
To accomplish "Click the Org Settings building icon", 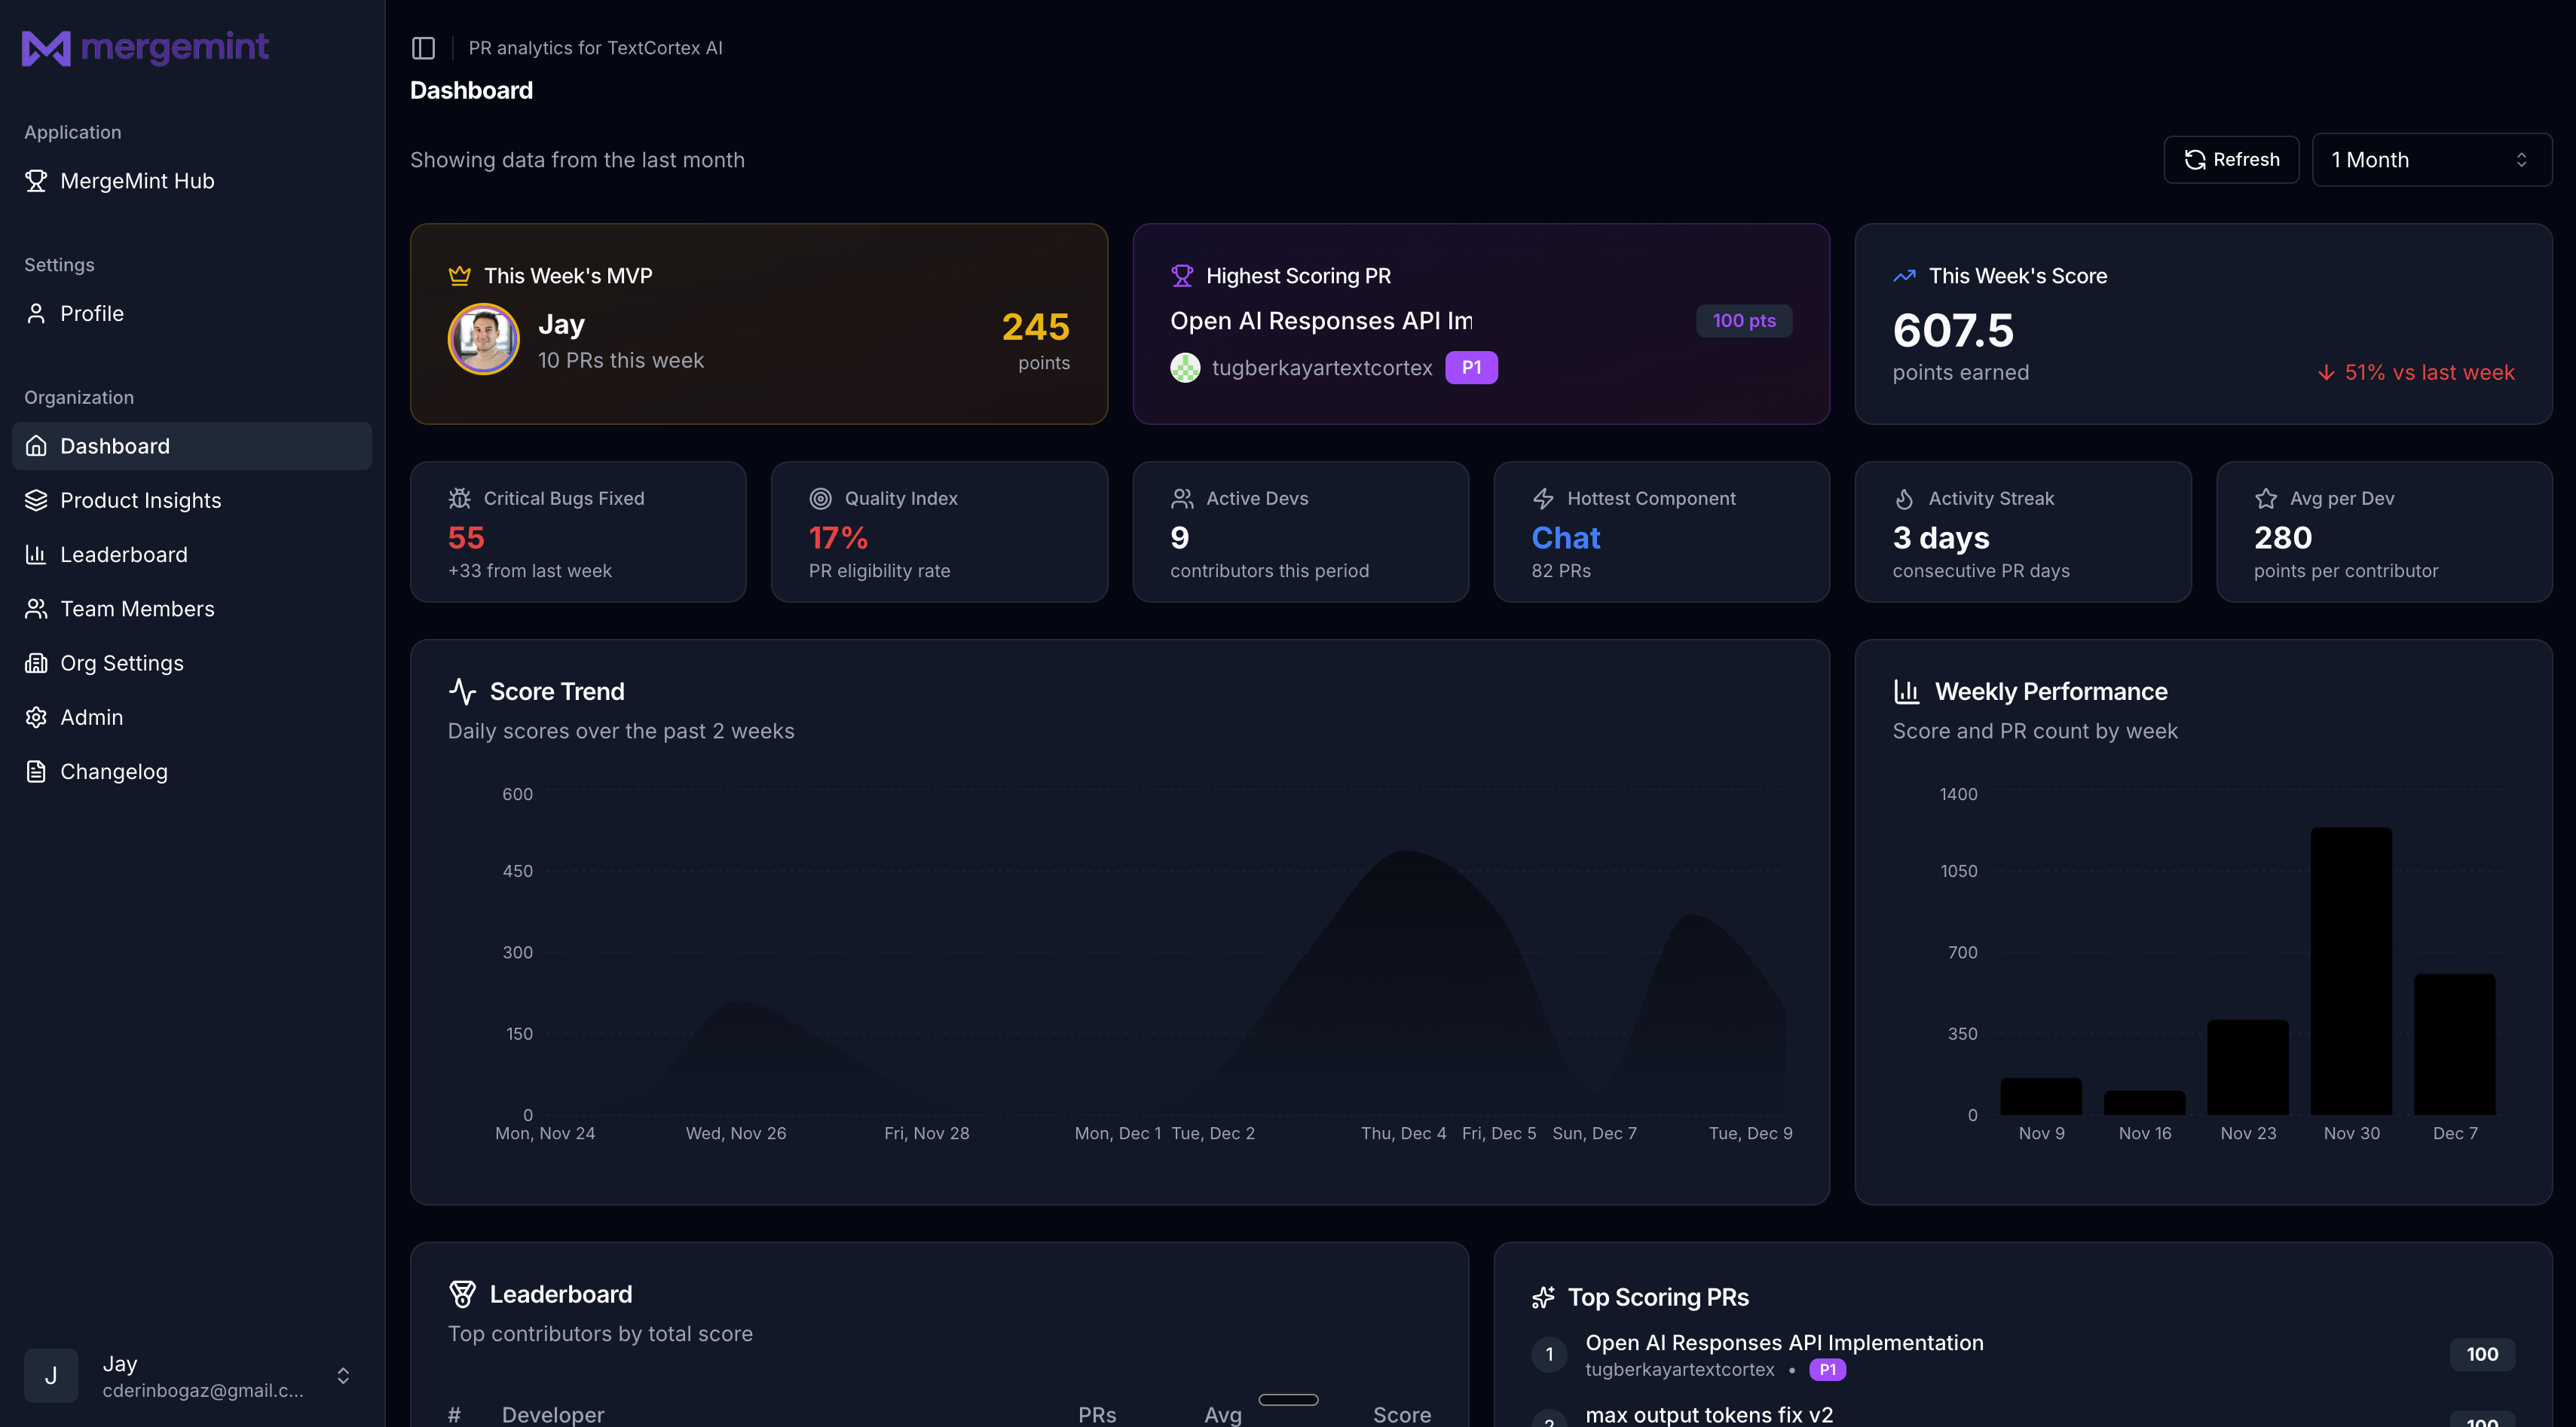I will (36, 663).
